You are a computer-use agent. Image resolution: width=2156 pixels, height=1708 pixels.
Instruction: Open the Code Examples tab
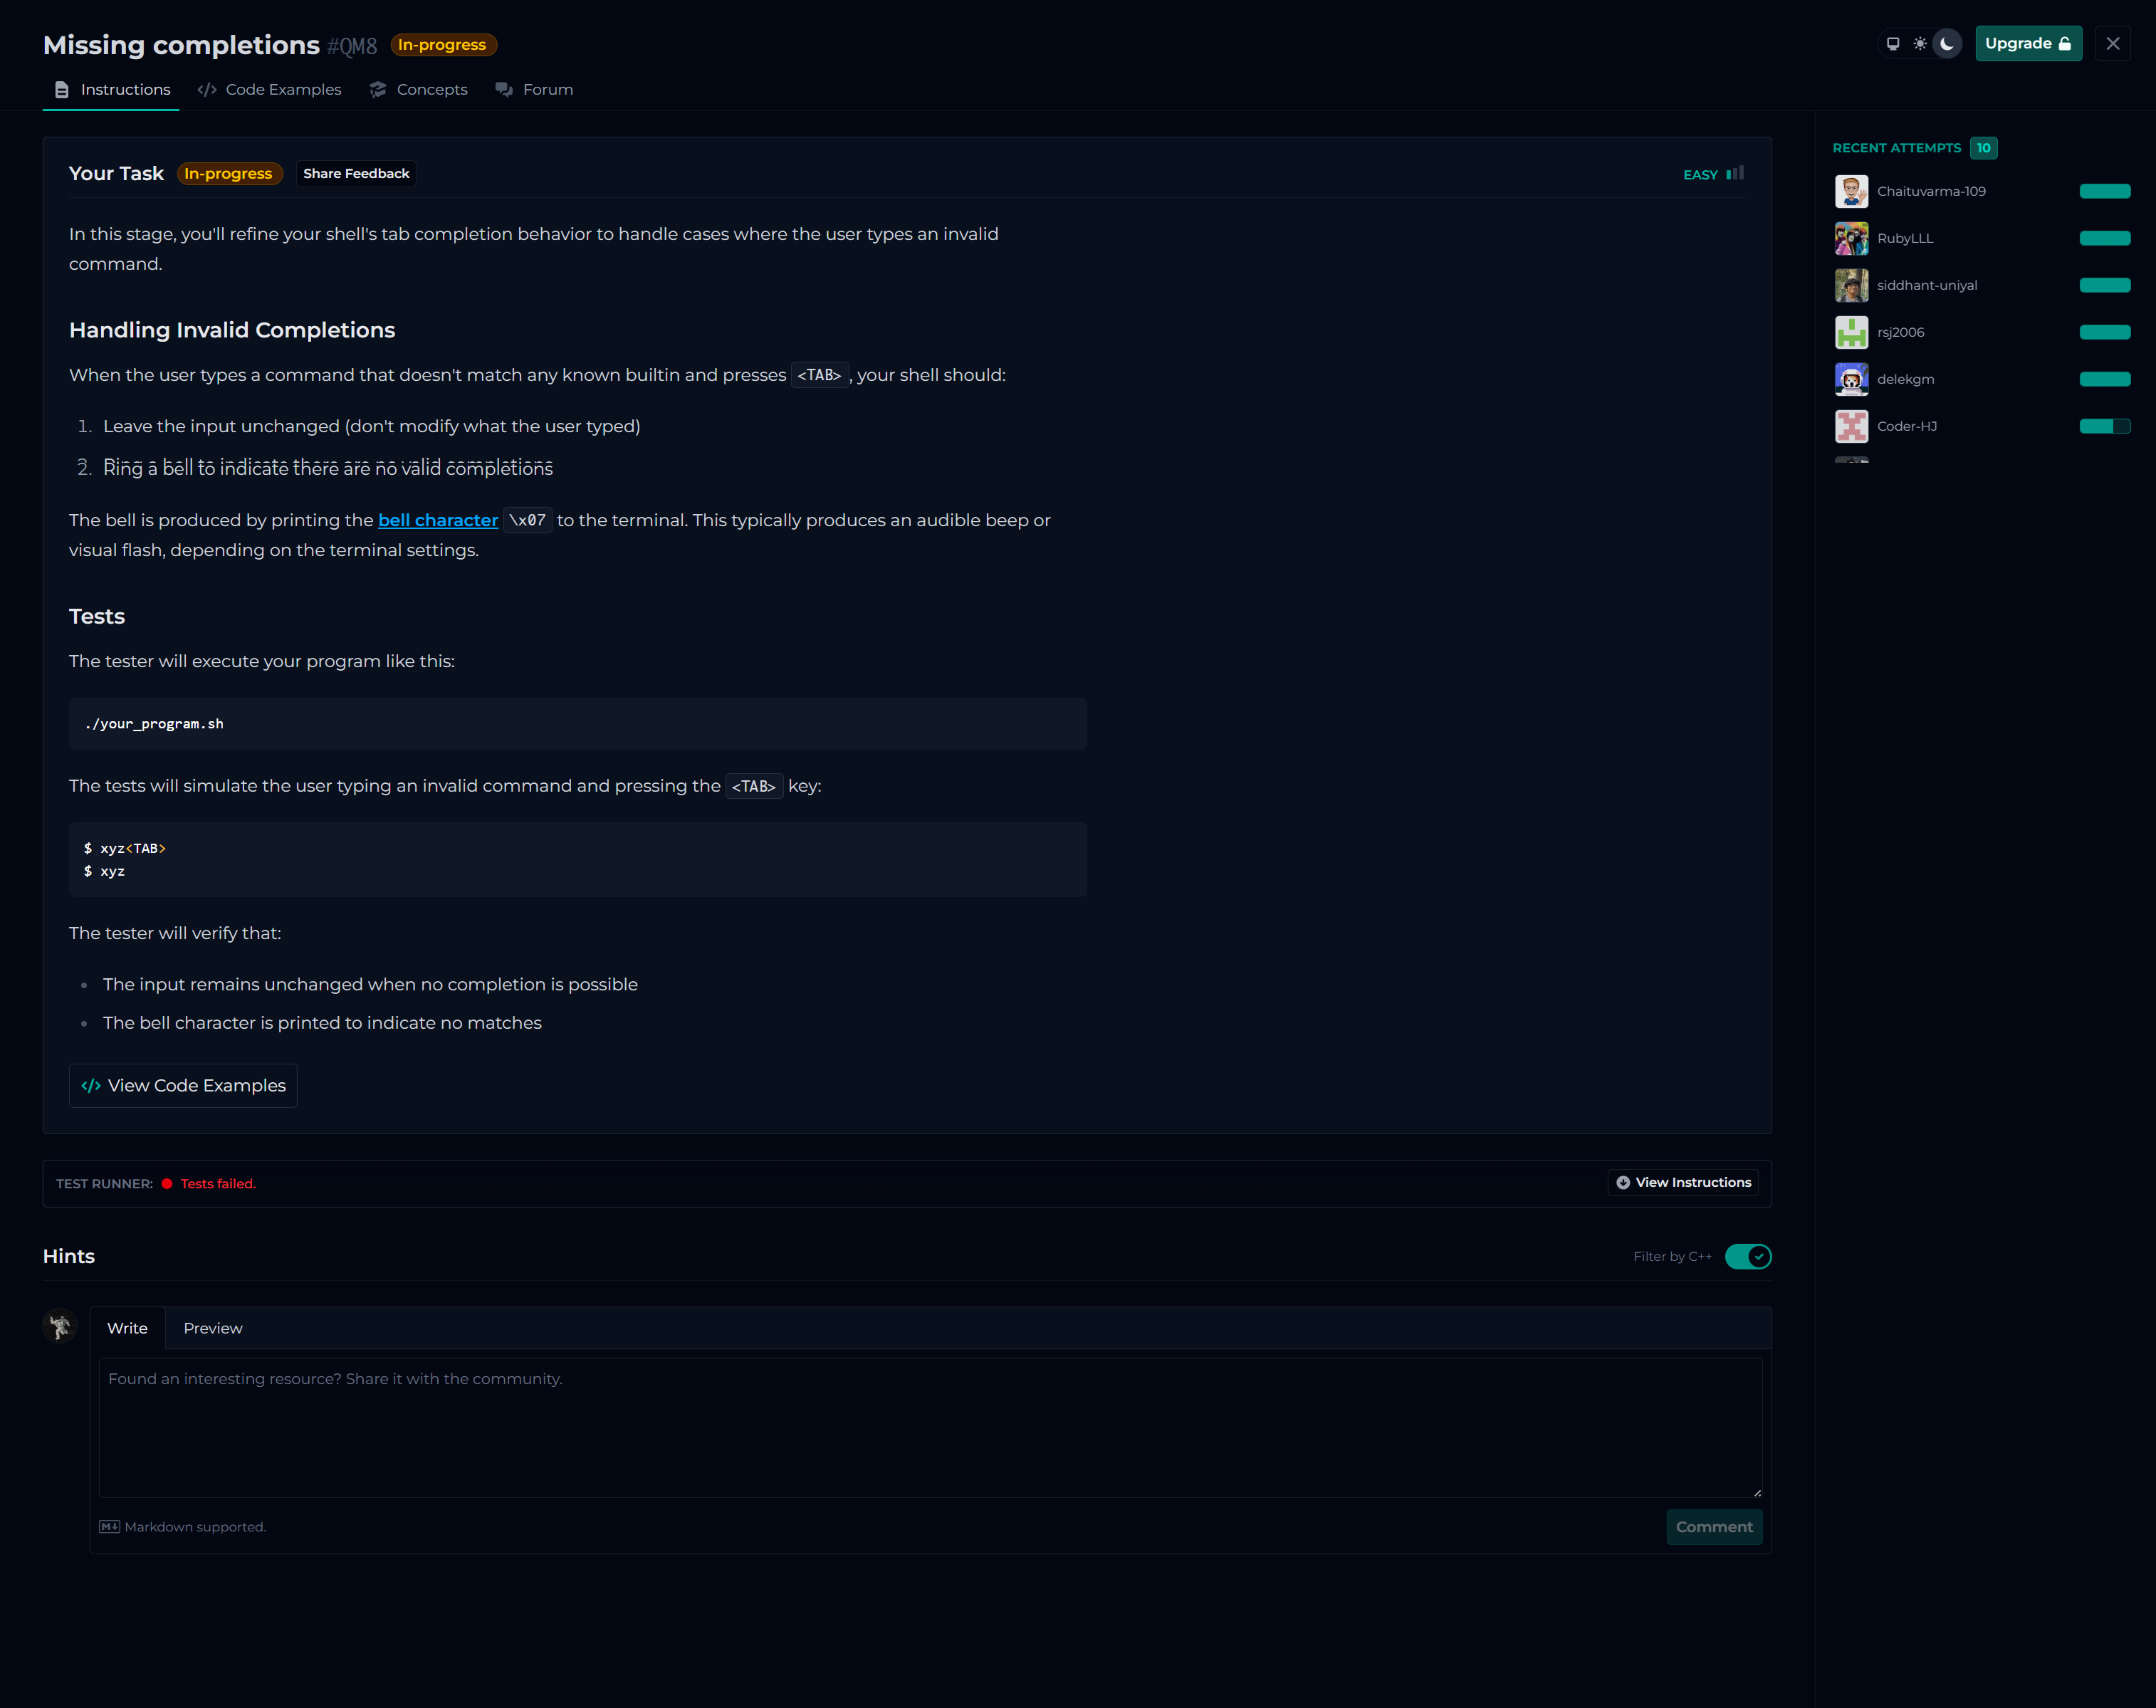(x=270, y=90)
